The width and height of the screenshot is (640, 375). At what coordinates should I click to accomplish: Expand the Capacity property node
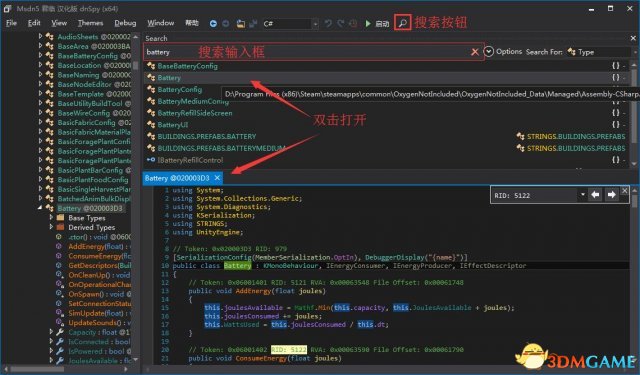51,332
